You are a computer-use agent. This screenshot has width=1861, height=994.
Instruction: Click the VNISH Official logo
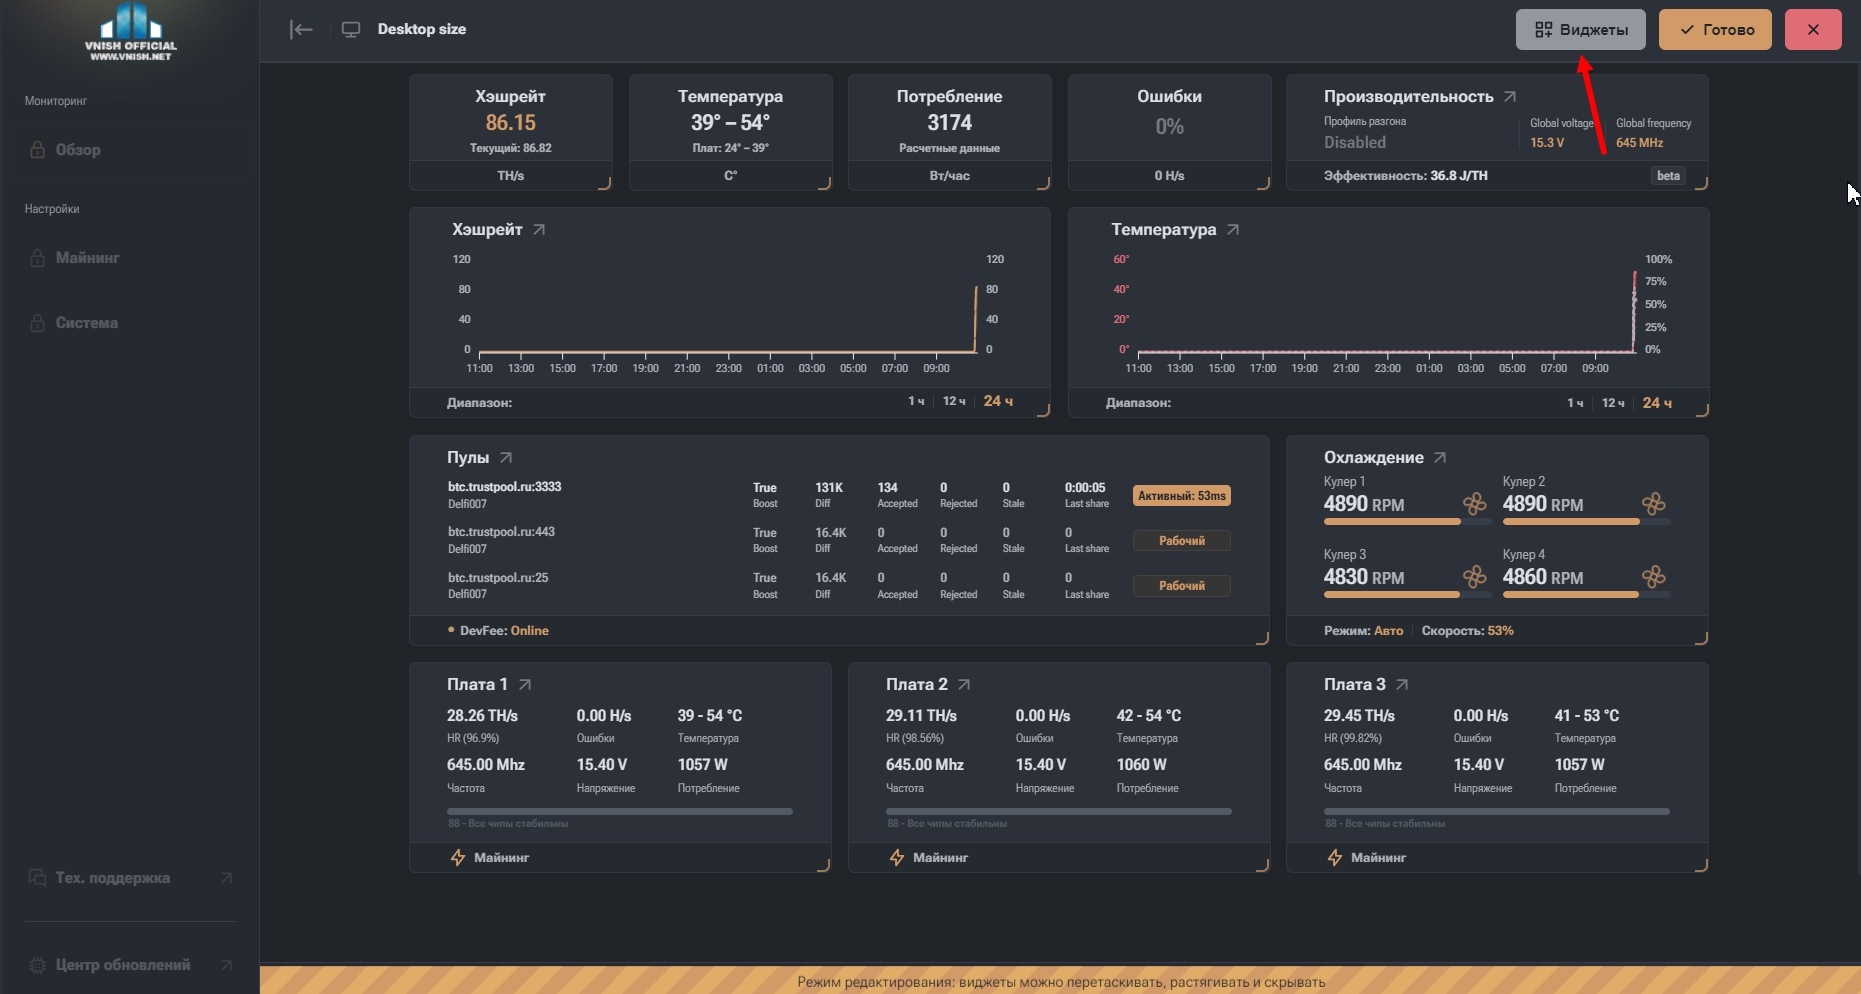pyautogui.click(x=131, y=33)
